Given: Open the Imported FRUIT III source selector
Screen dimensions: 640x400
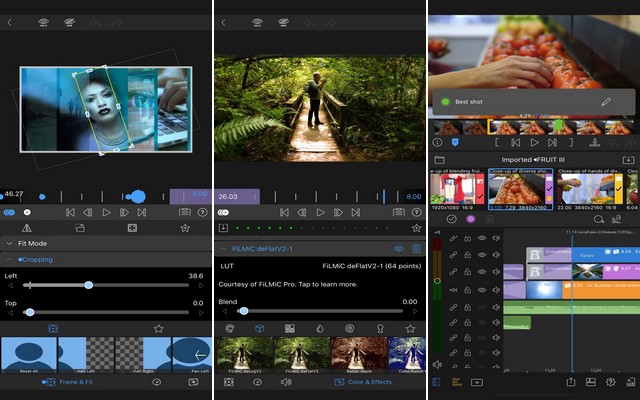Looking at the screenshot, I should click(533, 160).
